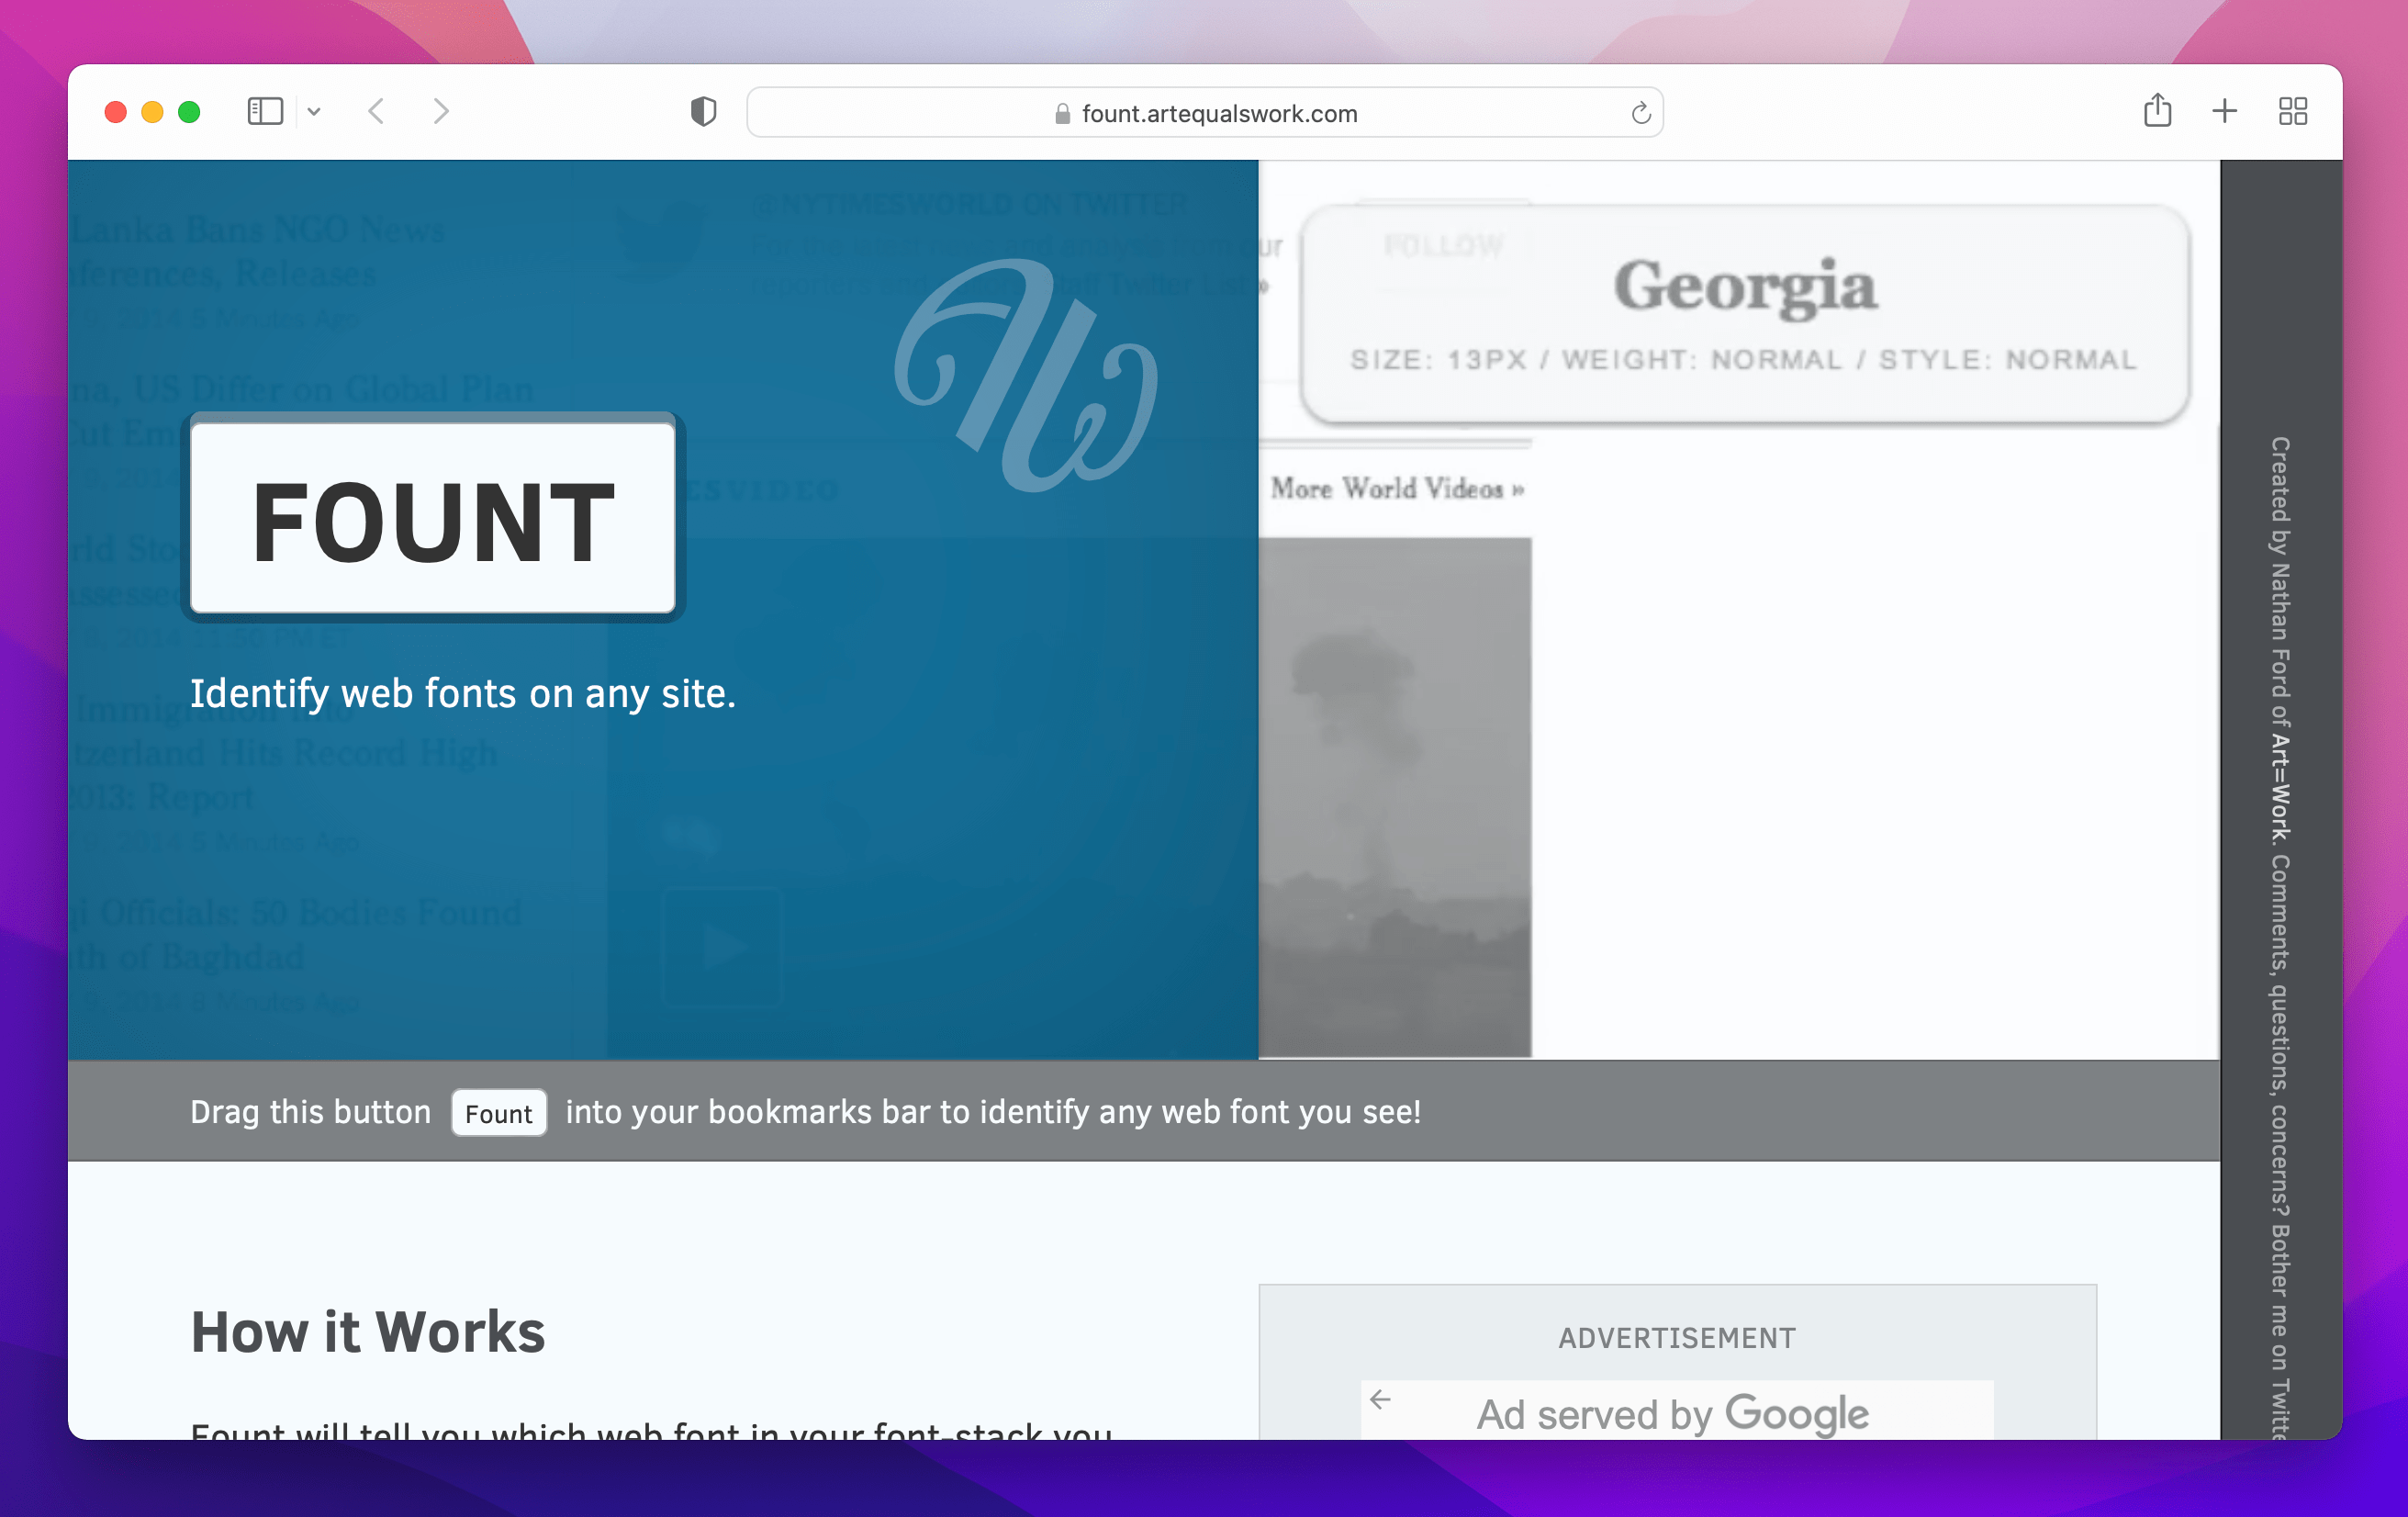Click the Ad served by Google banner
This screenshot has width=2408, height=1517.
pyautogui.click(x=1673, y=1413)
